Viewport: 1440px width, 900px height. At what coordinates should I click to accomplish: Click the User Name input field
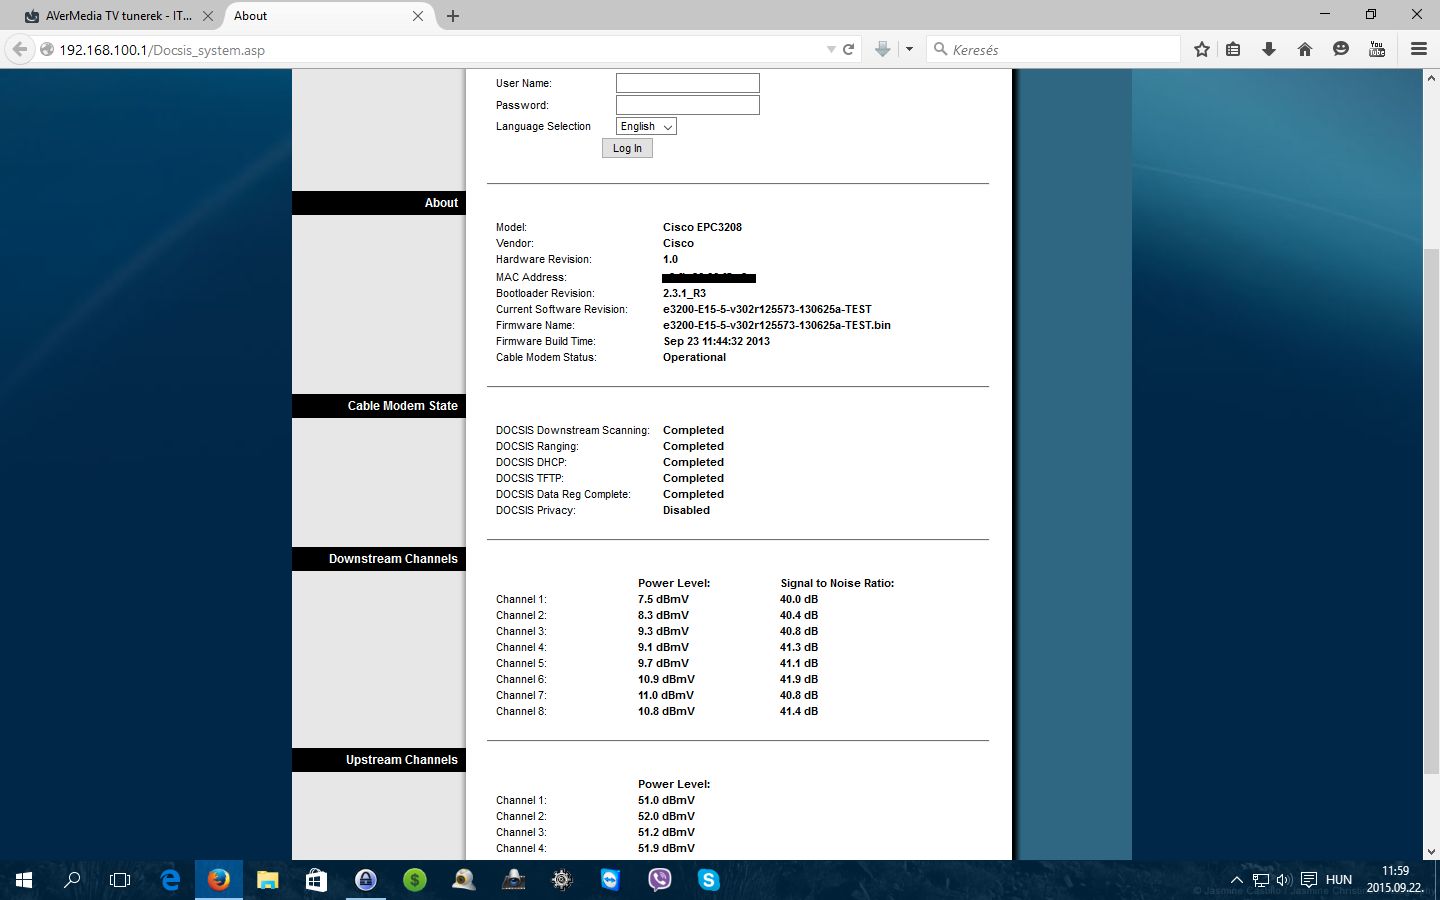[688, 83]
